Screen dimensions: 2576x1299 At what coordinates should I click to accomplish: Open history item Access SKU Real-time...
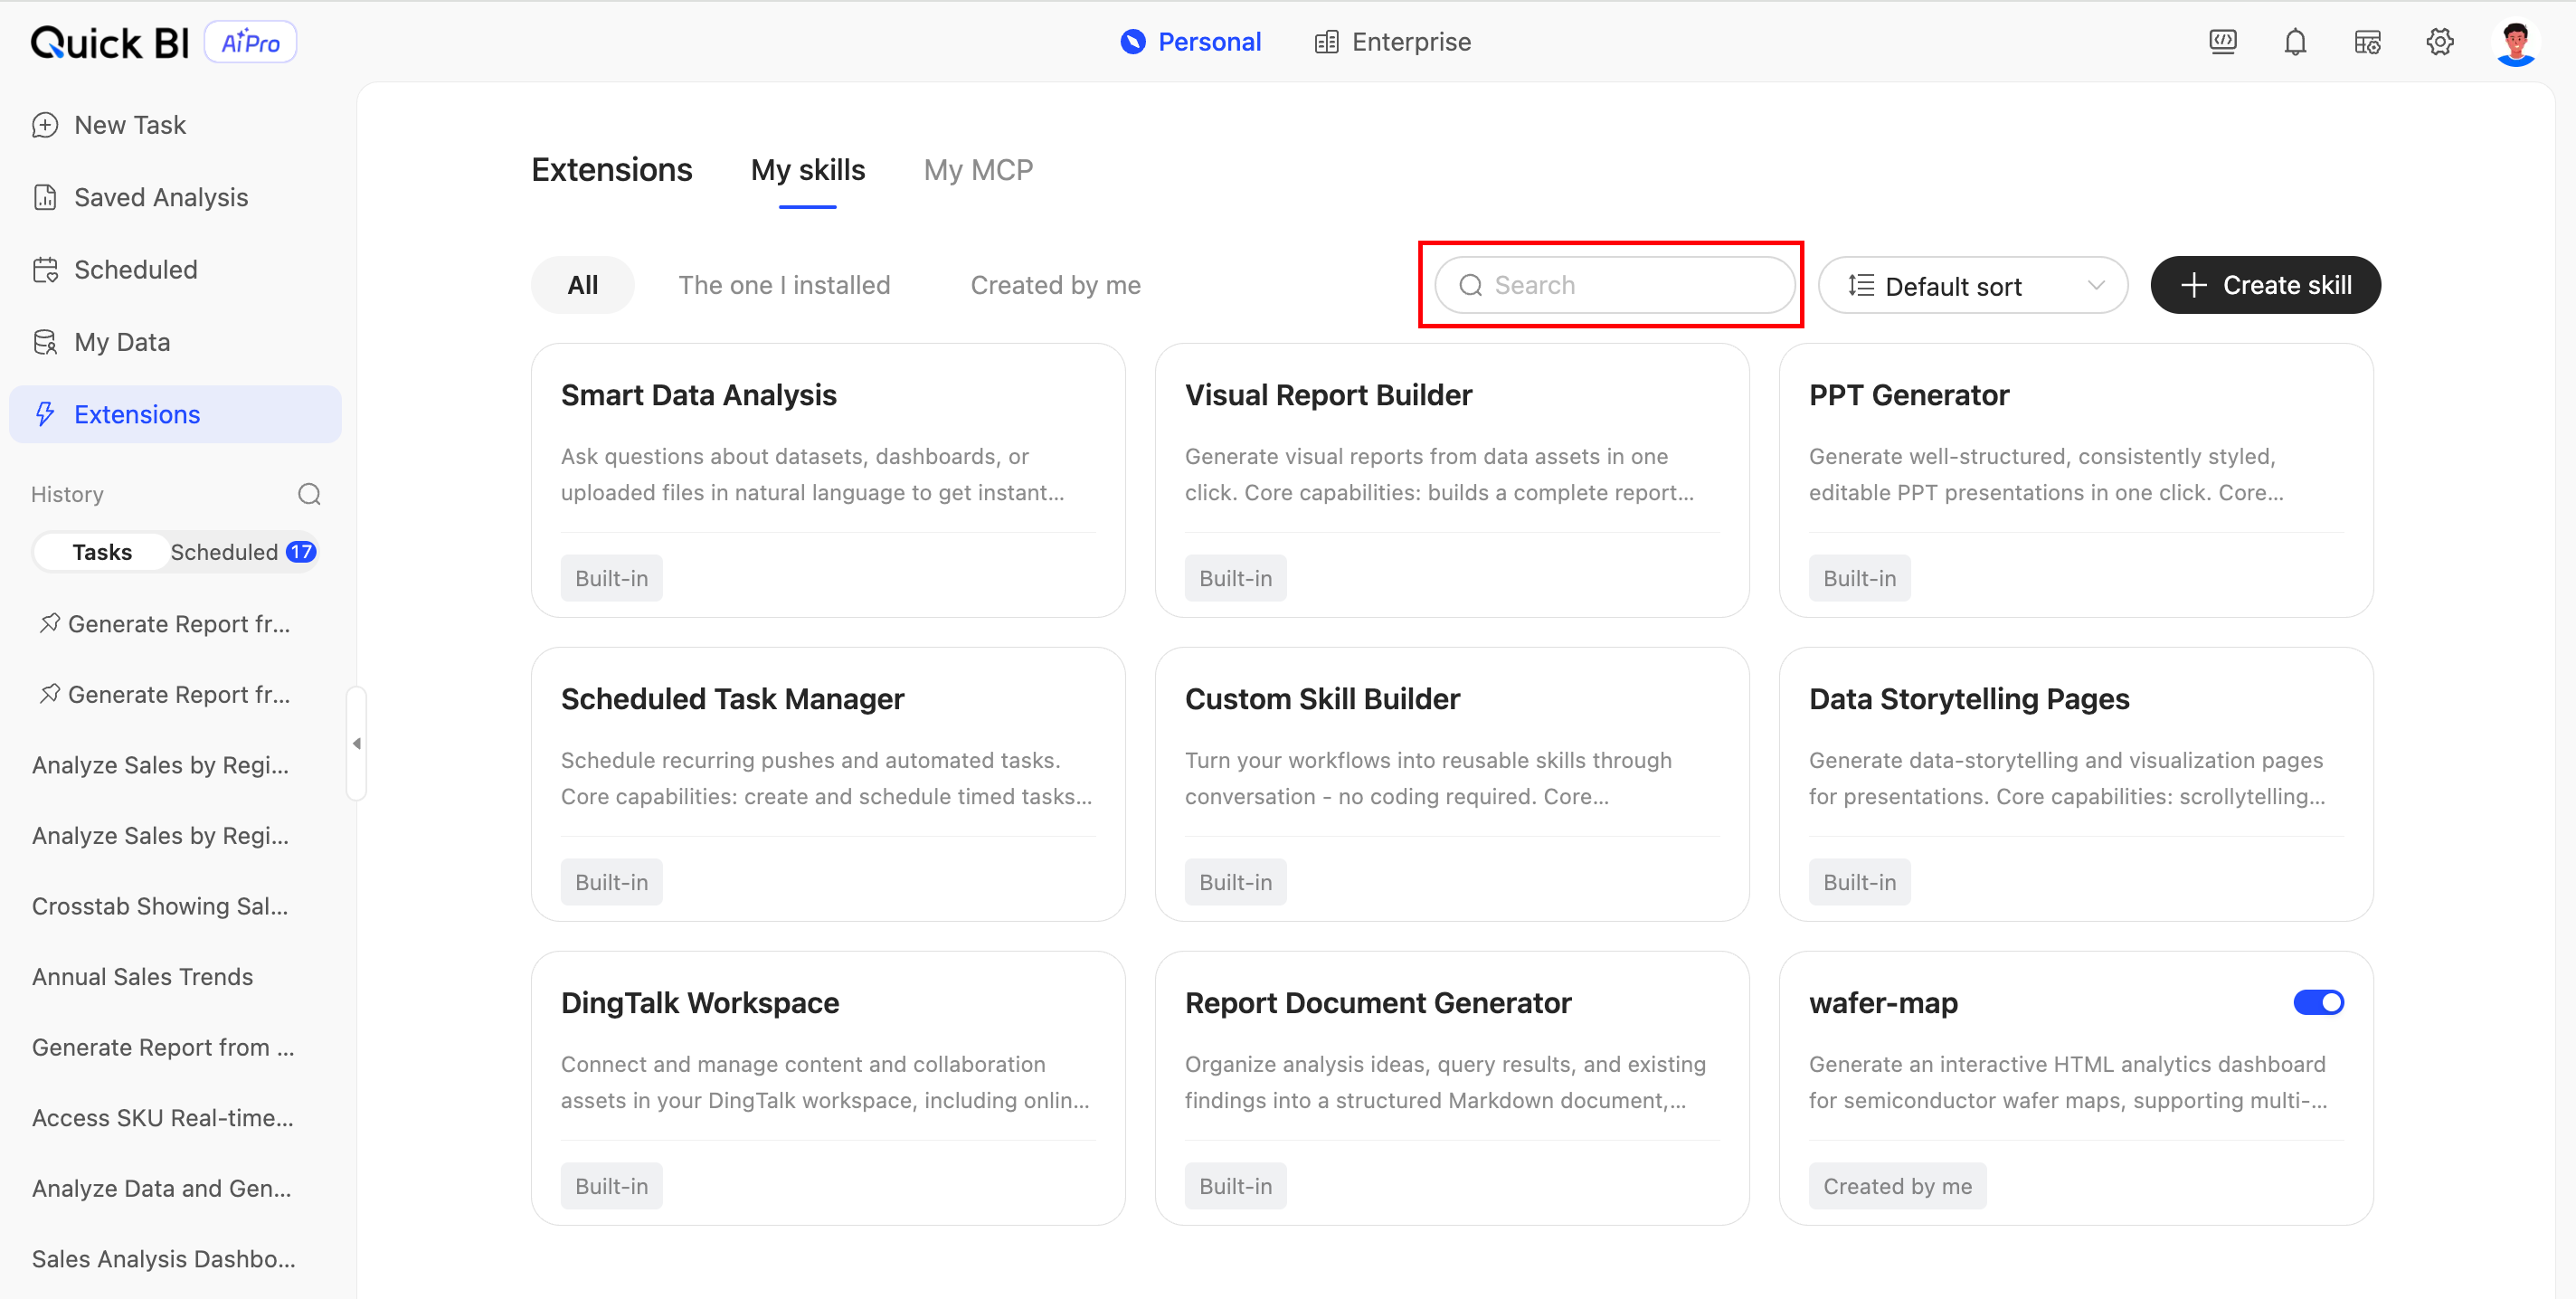[x=163, y=1118]
